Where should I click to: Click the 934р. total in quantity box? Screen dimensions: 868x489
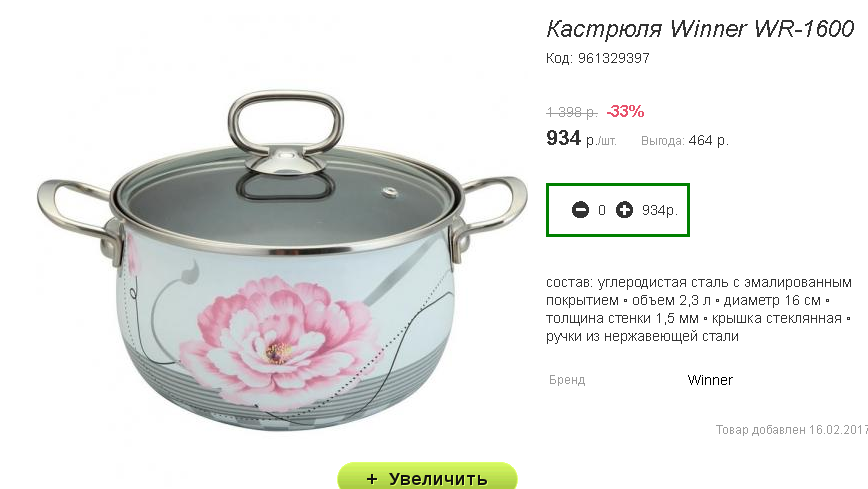tap(660, 210)
